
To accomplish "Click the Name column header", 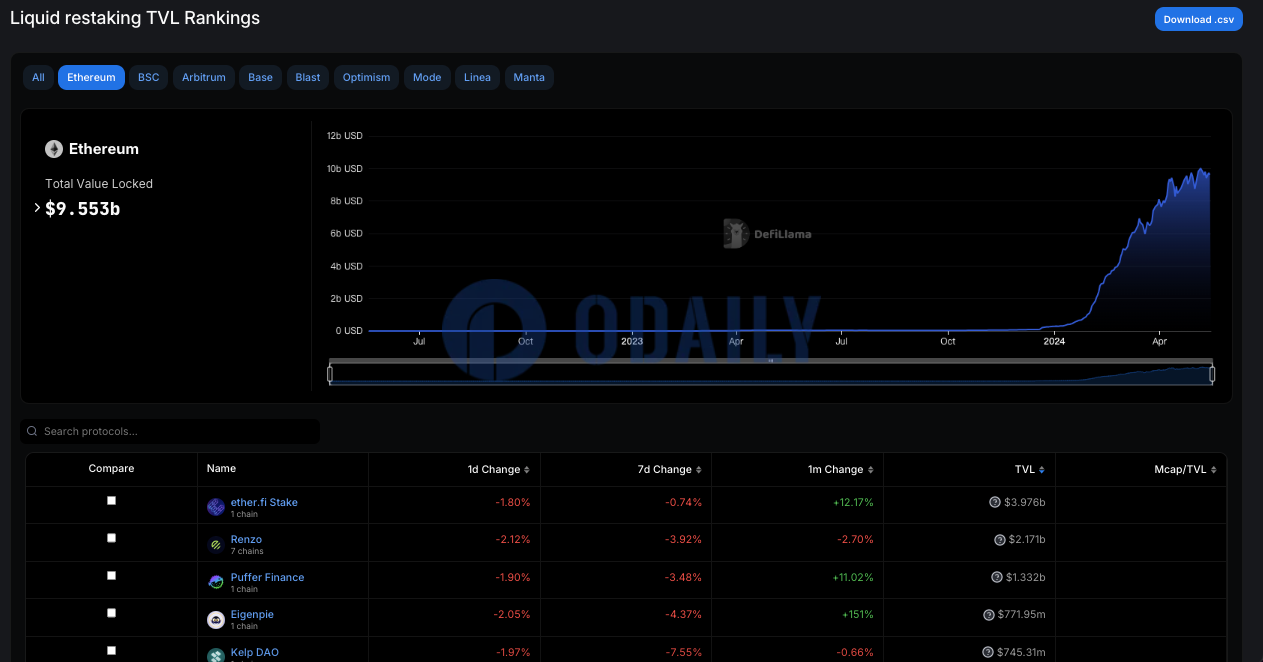I will [x=222, y=468].
